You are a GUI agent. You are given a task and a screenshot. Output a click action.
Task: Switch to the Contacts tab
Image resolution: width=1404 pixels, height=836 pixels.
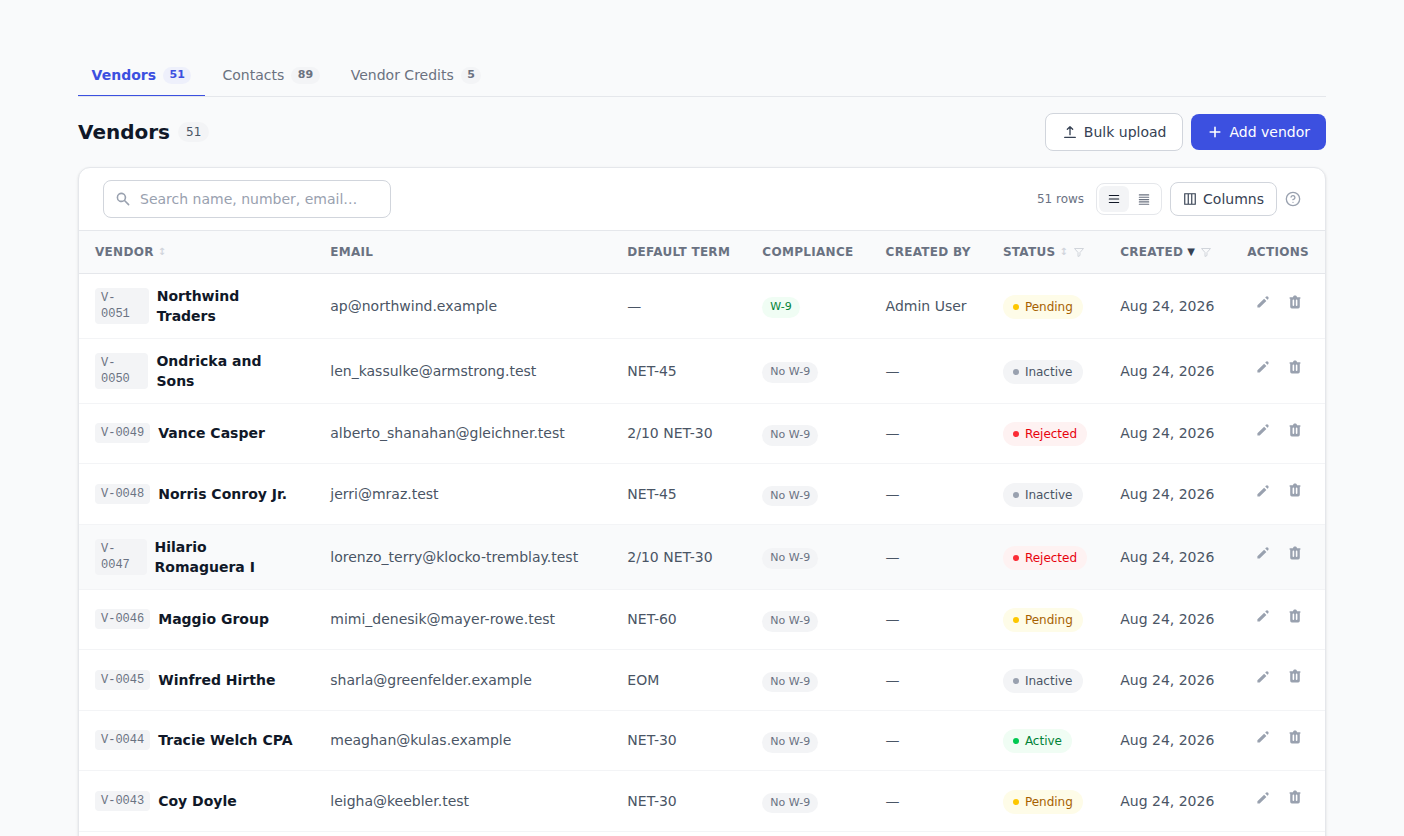pos(269,75)
